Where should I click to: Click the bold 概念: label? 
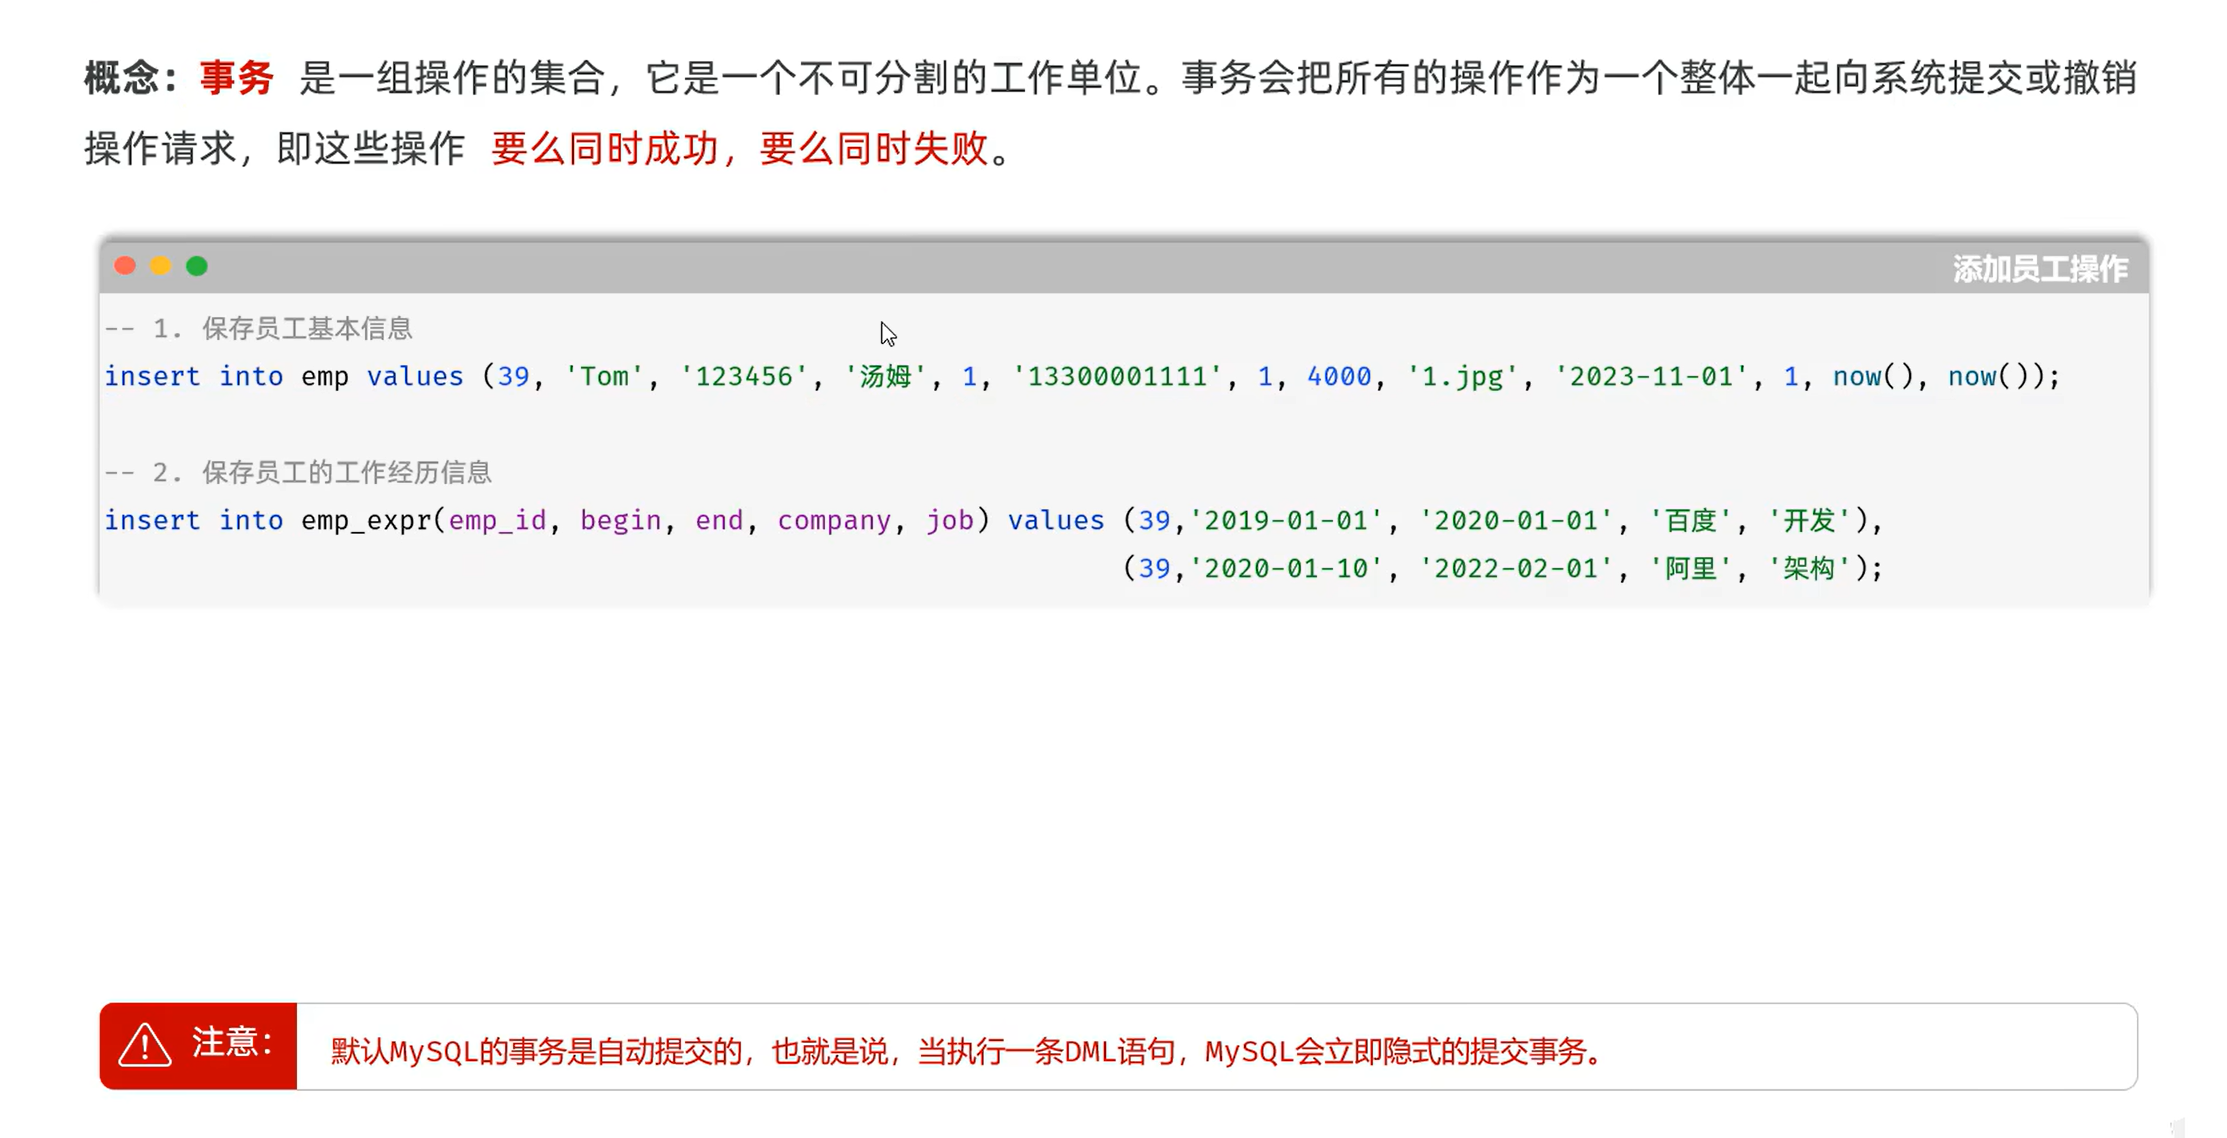coord(131,78)
